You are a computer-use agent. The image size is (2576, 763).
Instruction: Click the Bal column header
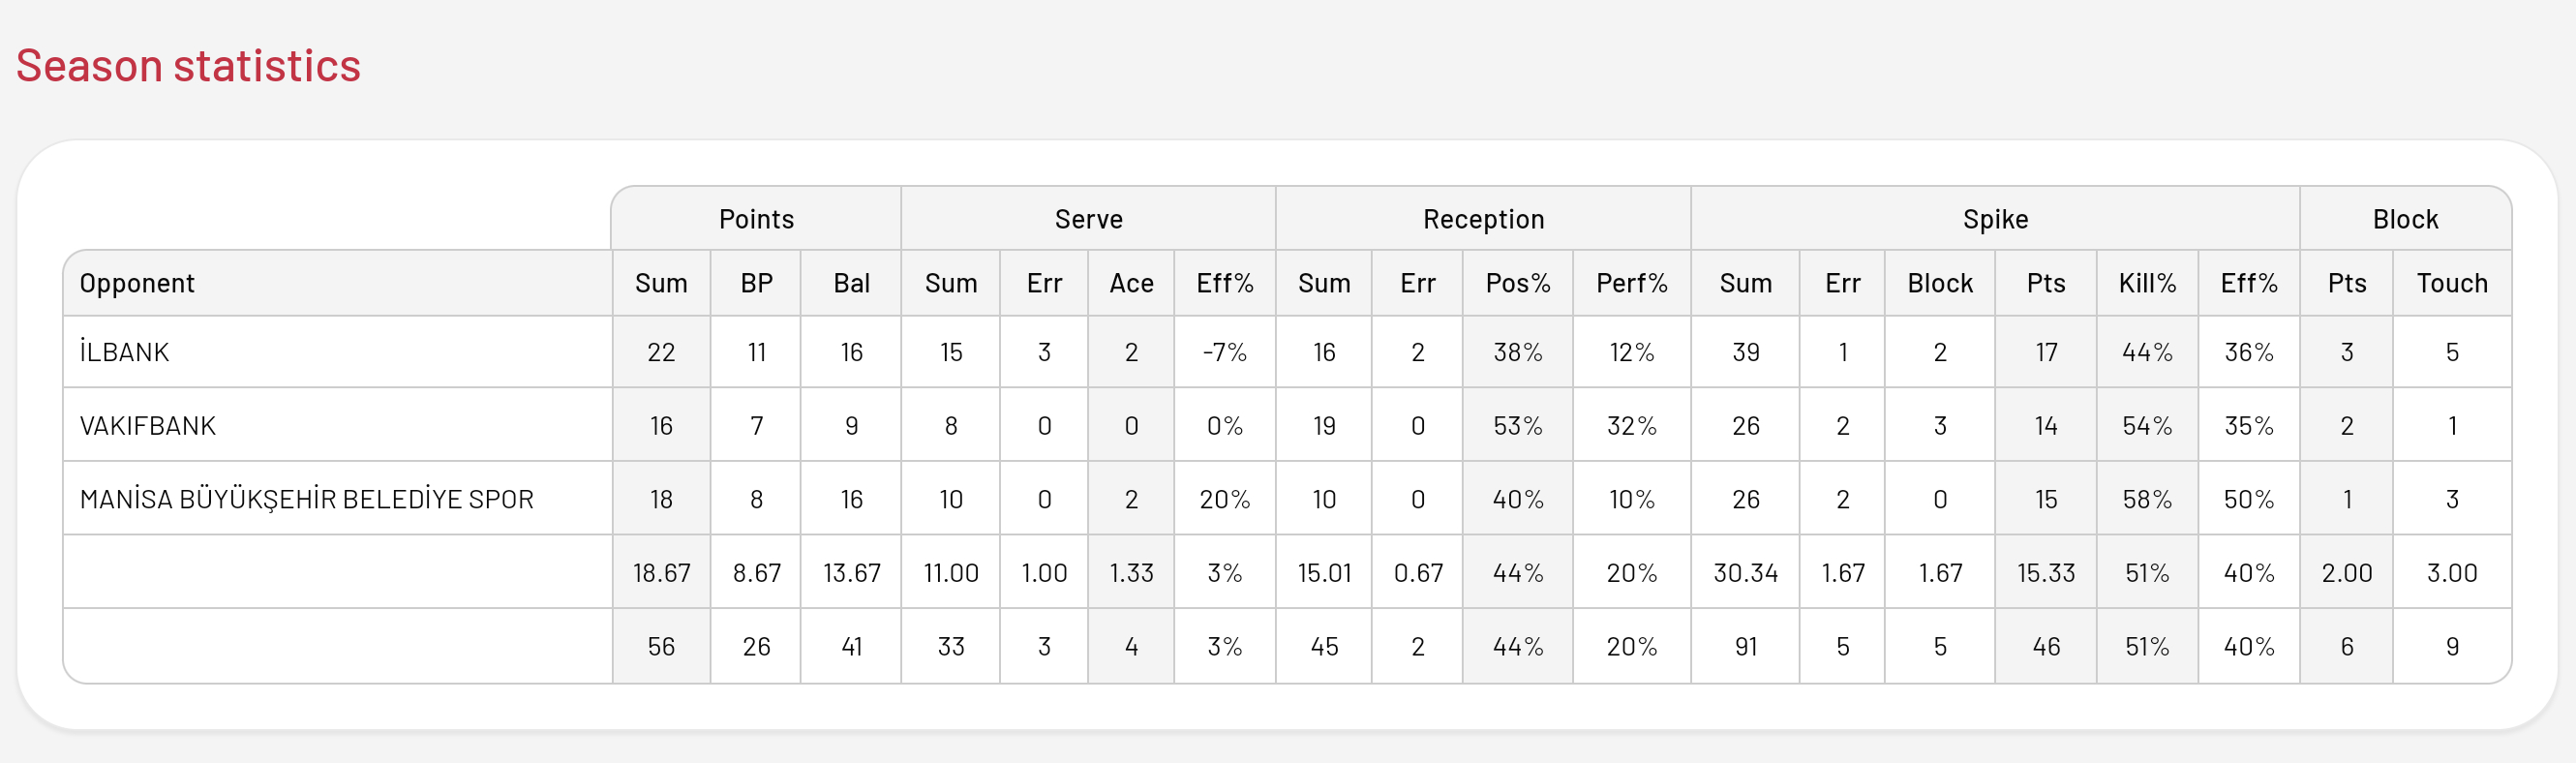851,284
